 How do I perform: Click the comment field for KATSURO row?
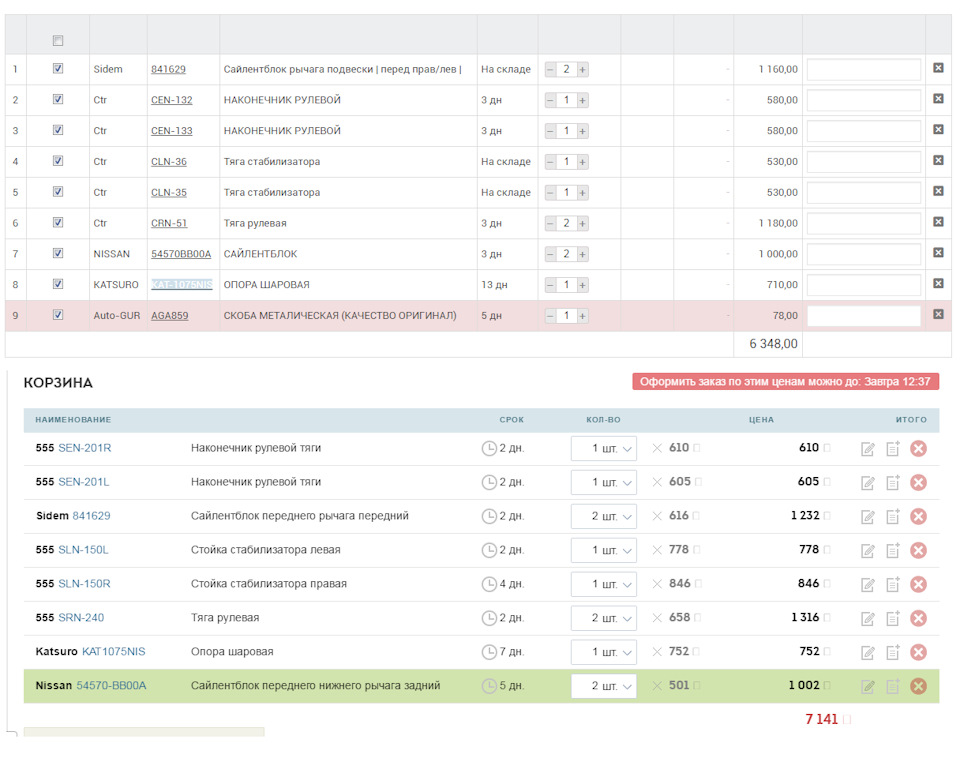pyautogui.click(x=864, y=285)
